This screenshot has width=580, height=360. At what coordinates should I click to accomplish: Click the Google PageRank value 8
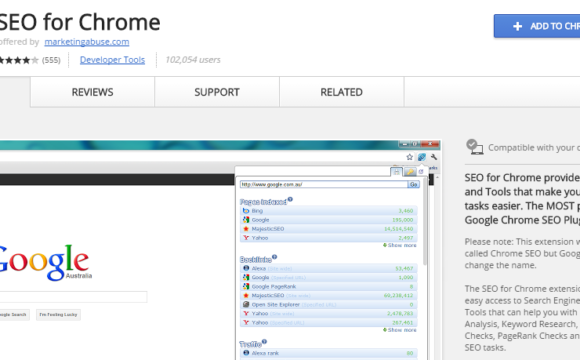(x=411, y=287)
